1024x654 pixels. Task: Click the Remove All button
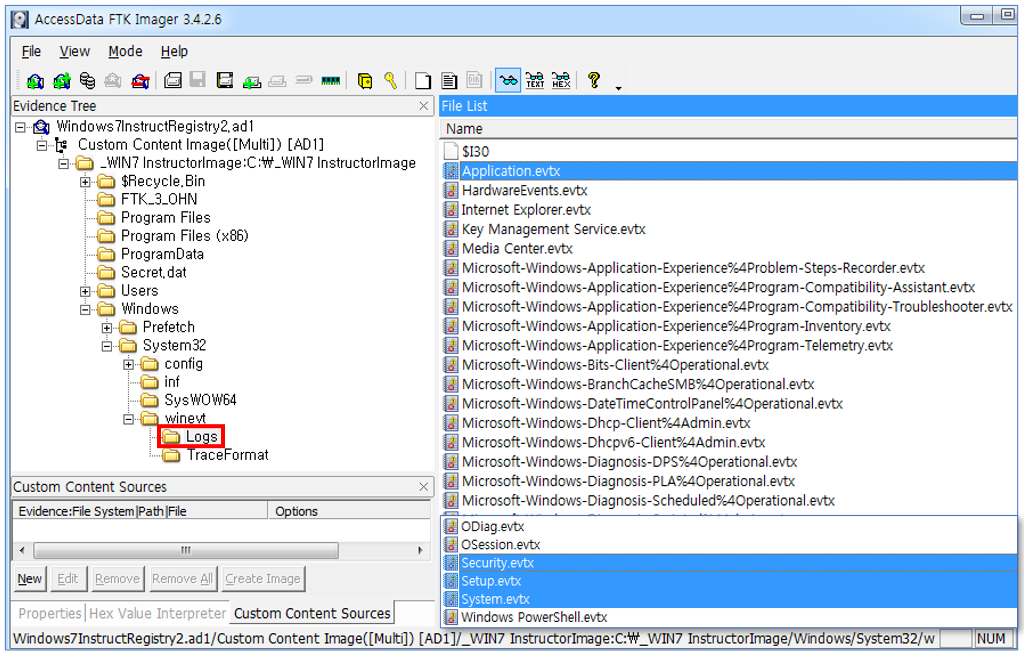click(182, 579)
